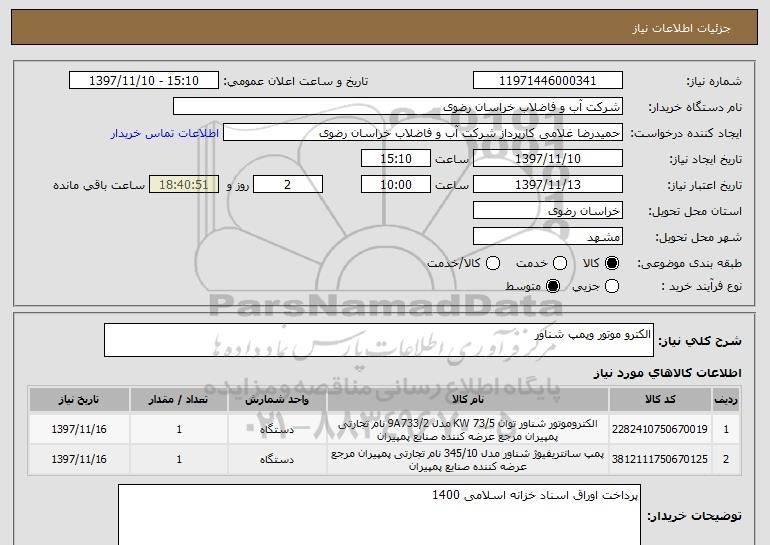Click item code 3812111750670125
The width and height of the screenshot is (770, 545).
click(660, 459)
